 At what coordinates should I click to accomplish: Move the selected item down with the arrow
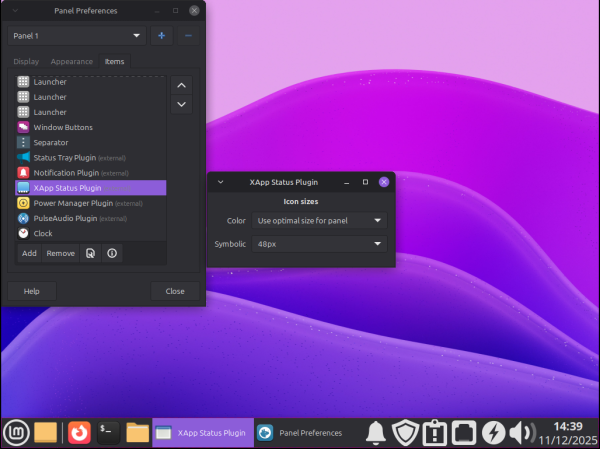click(x=181, y=104)
